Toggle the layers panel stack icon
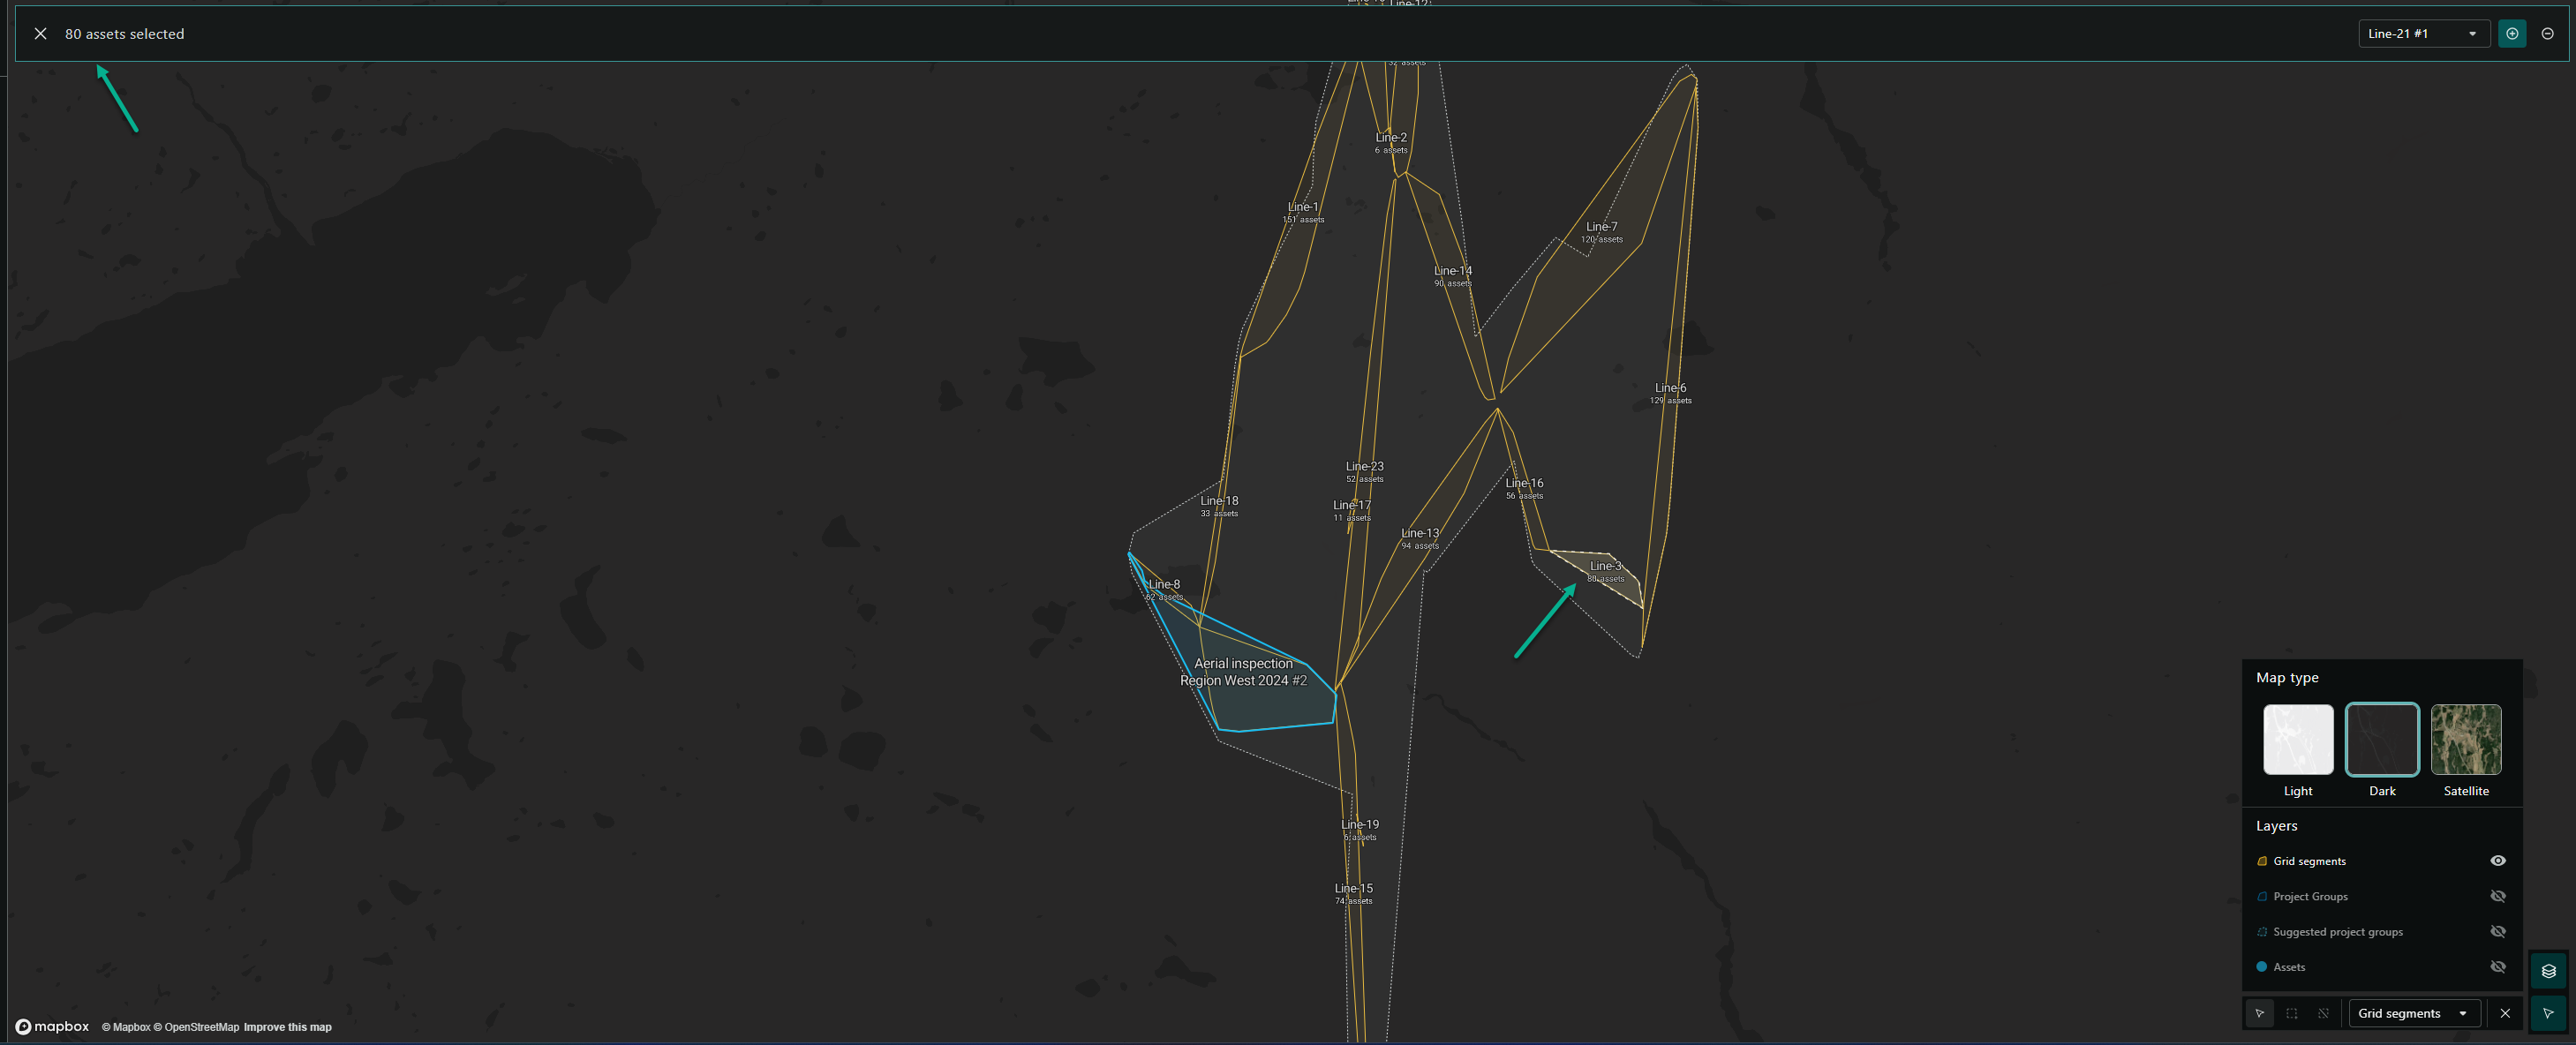The width and height of the screenshot is (2576, 1045). tap(2547, 971)
